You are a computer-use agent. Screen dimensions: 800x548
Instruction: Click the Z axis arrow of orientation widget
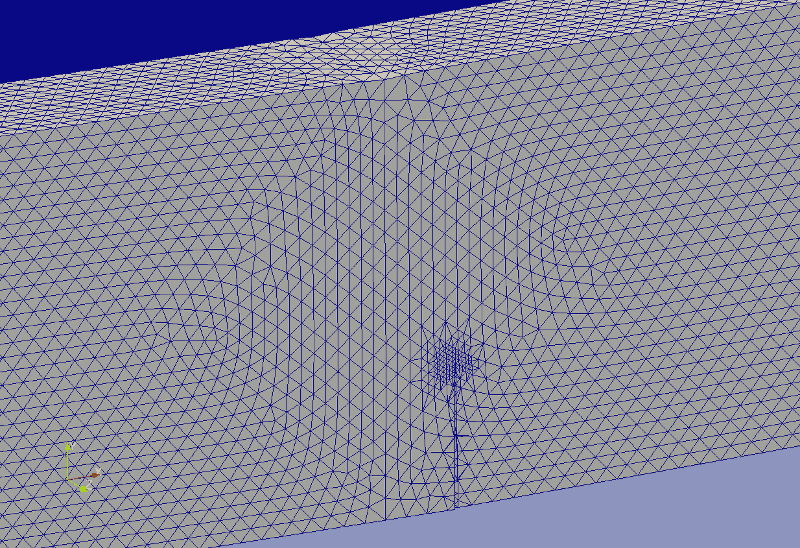coord(78,484)
